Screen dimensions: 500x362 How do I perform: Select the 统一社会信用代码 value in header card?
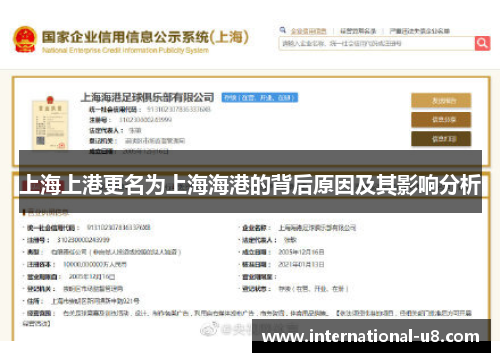[179, 109]
